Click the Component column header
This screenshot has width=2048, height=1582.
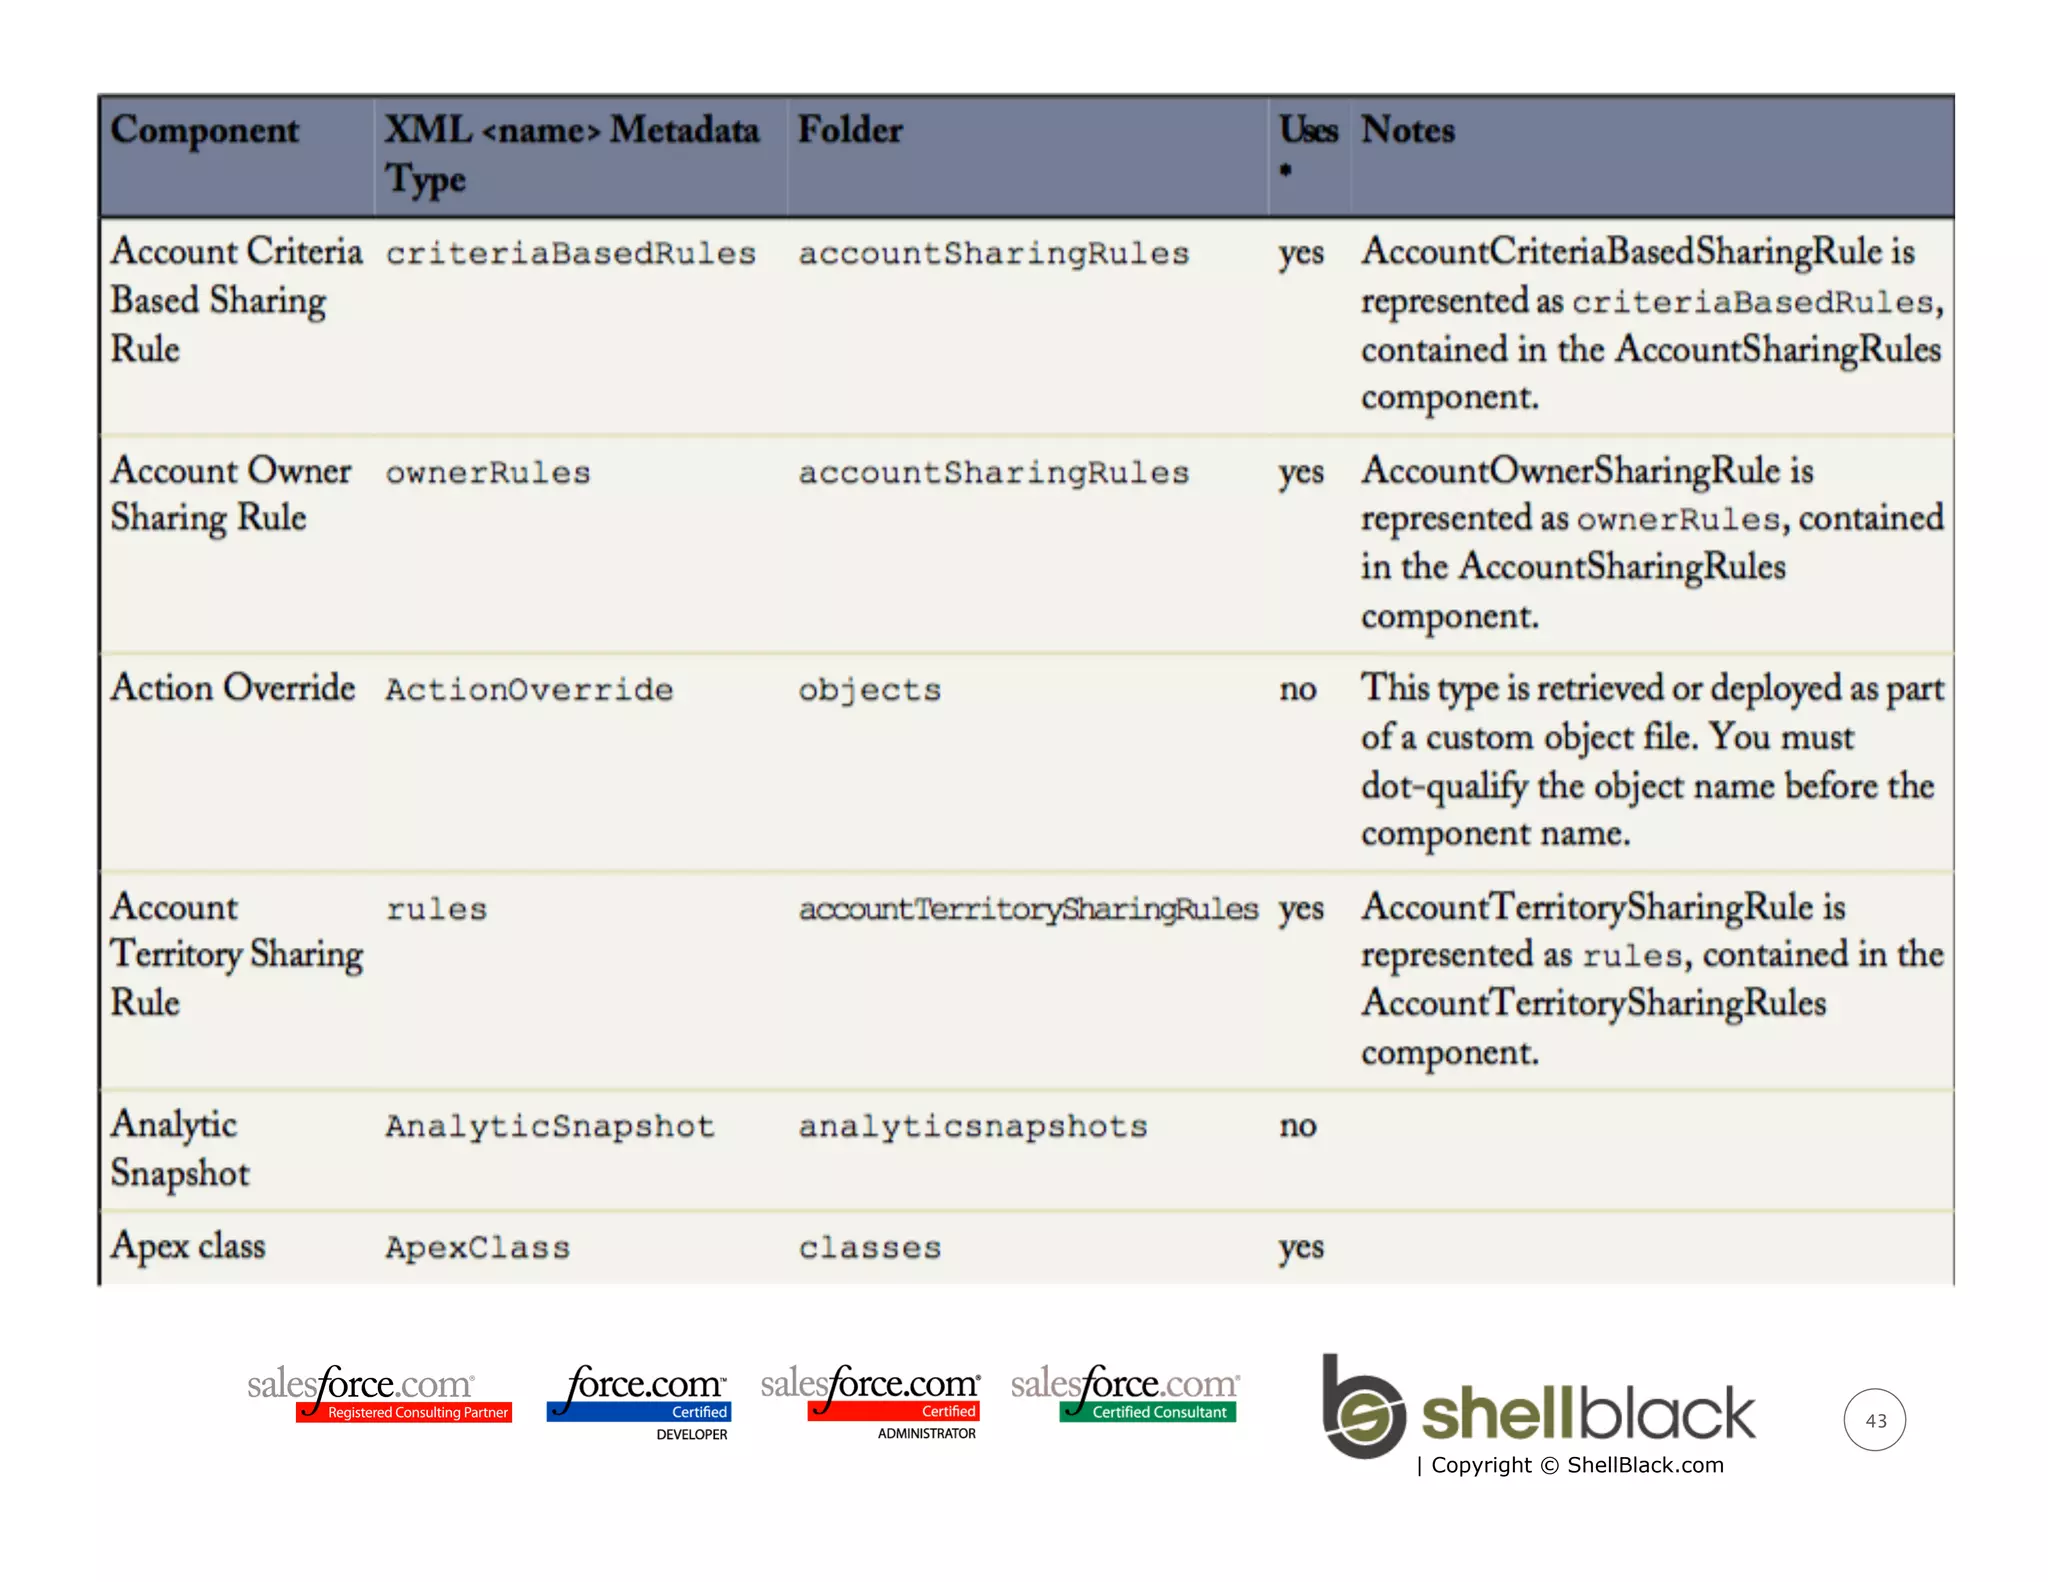click(205, 131)
